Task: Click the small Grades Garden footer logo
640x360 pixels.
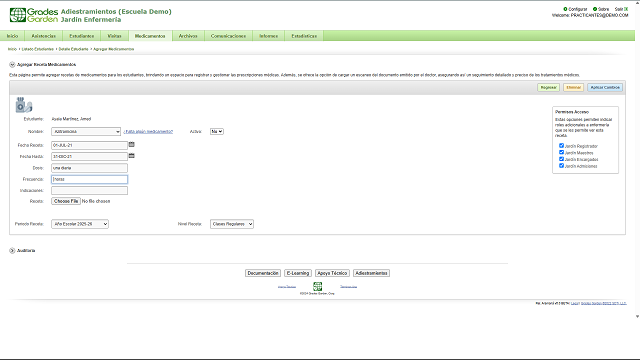Action: (317, 286)
